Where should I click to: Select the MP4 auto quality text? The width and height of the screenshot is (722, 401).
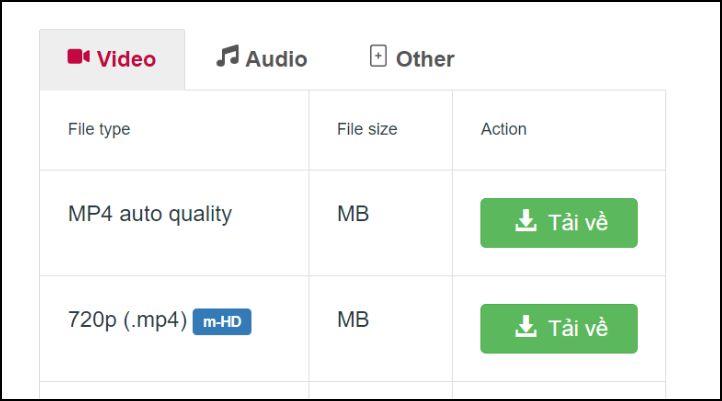150,214
